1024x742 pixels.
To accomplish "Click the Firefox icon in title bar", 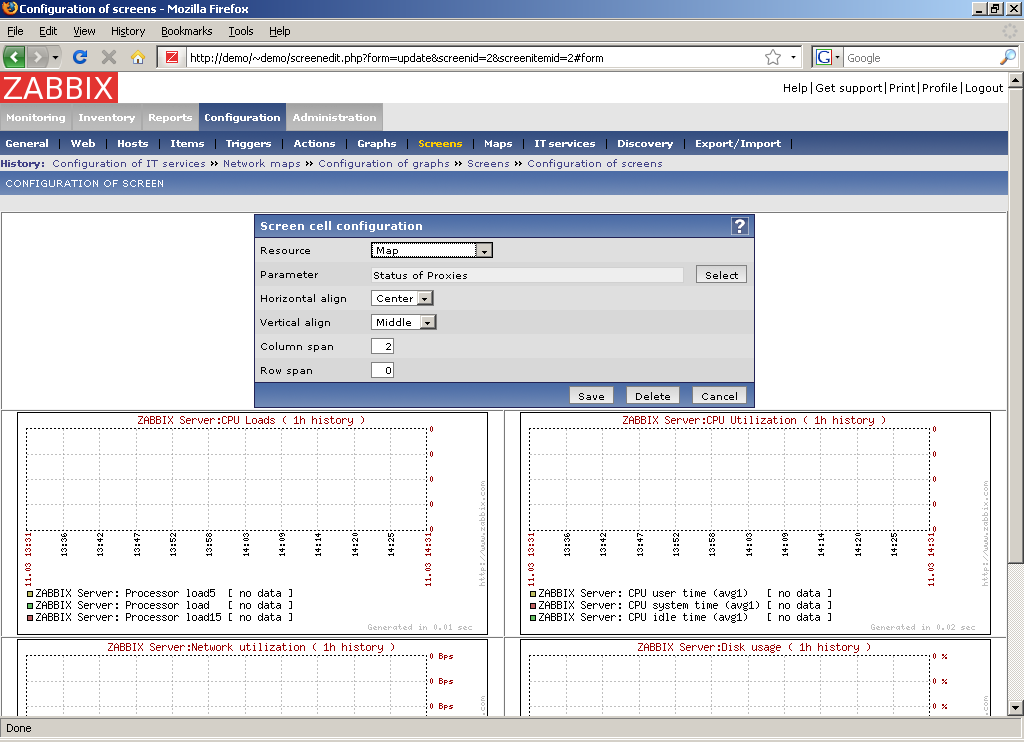I will [9, 8].
